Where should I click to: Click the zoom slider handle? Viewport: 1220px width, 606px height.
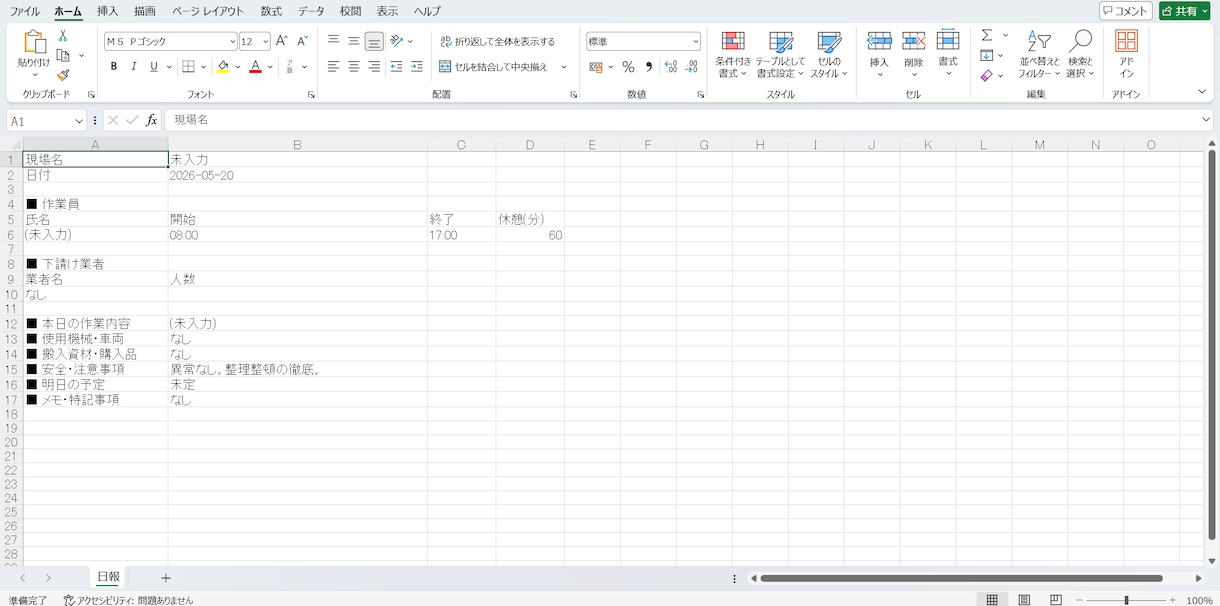(x=1126, y=600)
